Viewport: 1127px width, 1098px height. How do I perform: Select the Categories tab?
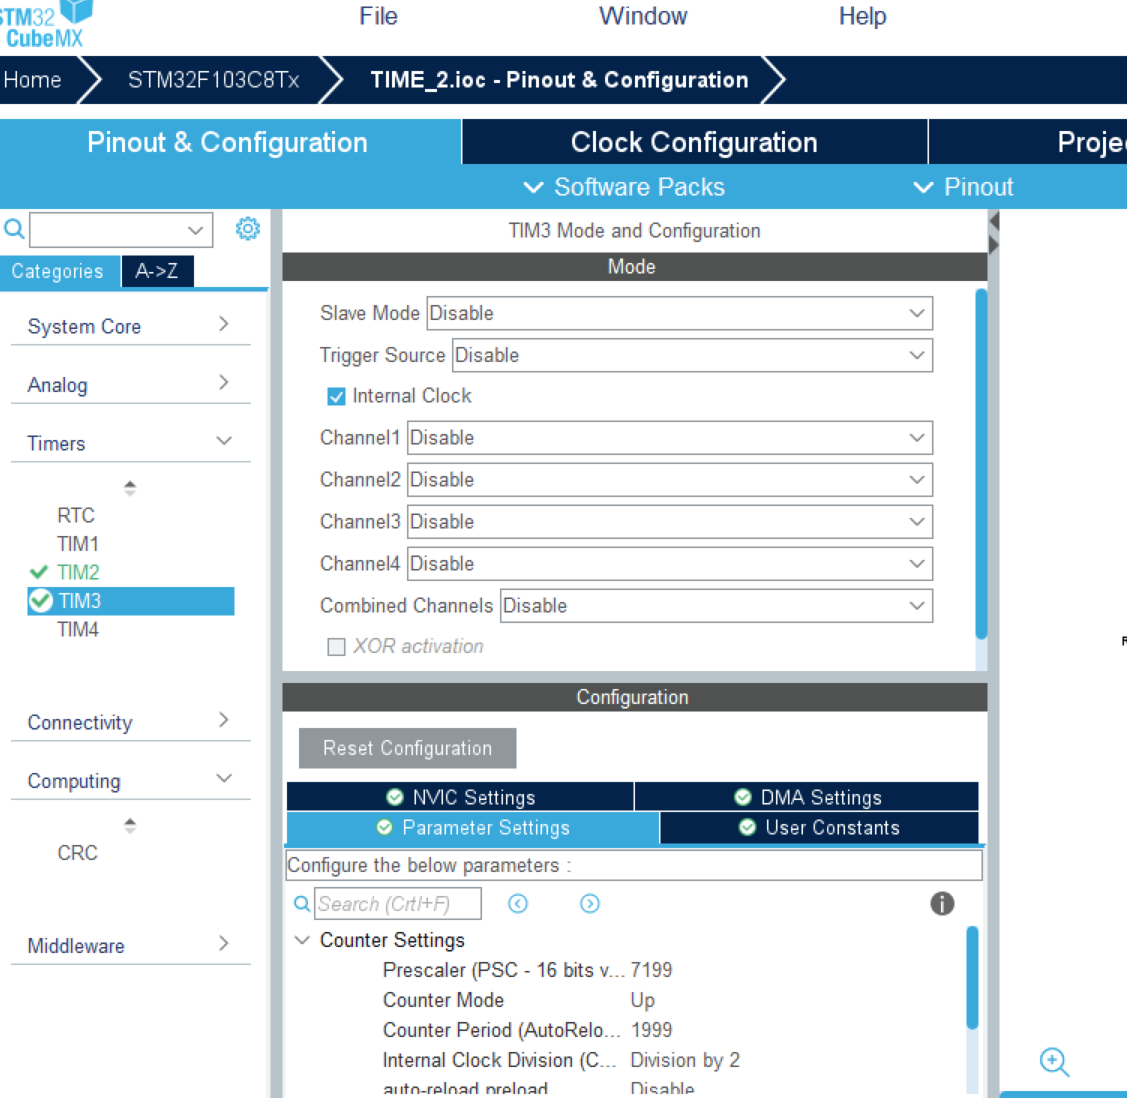[x=58, y=271]
